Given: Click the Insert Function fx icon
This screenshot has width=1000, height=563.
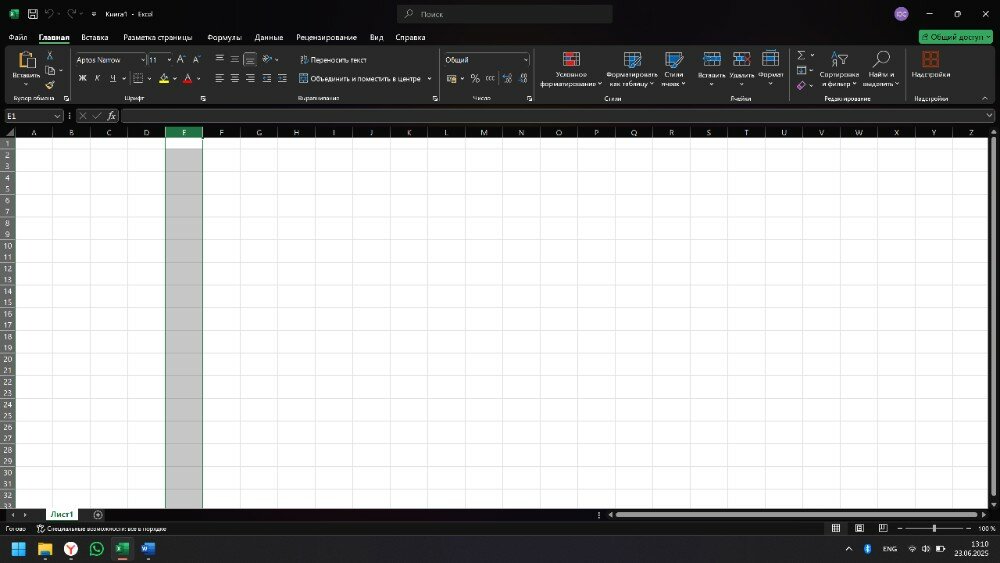Looking at the screenshot, I should click(x=112, y=115).
